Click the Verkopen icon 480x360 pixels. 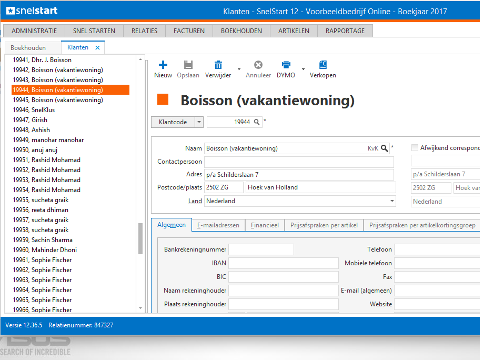[323, 65]
